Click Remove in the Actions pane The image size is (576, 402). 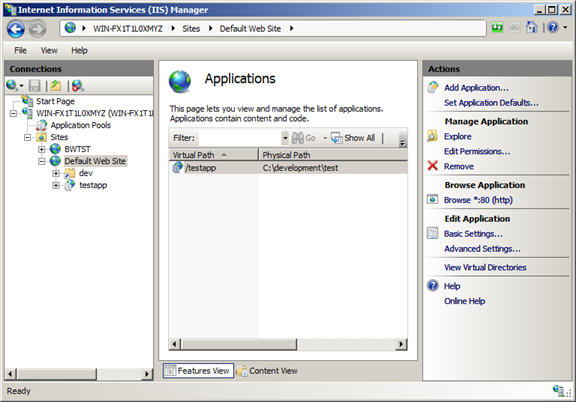pos(459,166)
